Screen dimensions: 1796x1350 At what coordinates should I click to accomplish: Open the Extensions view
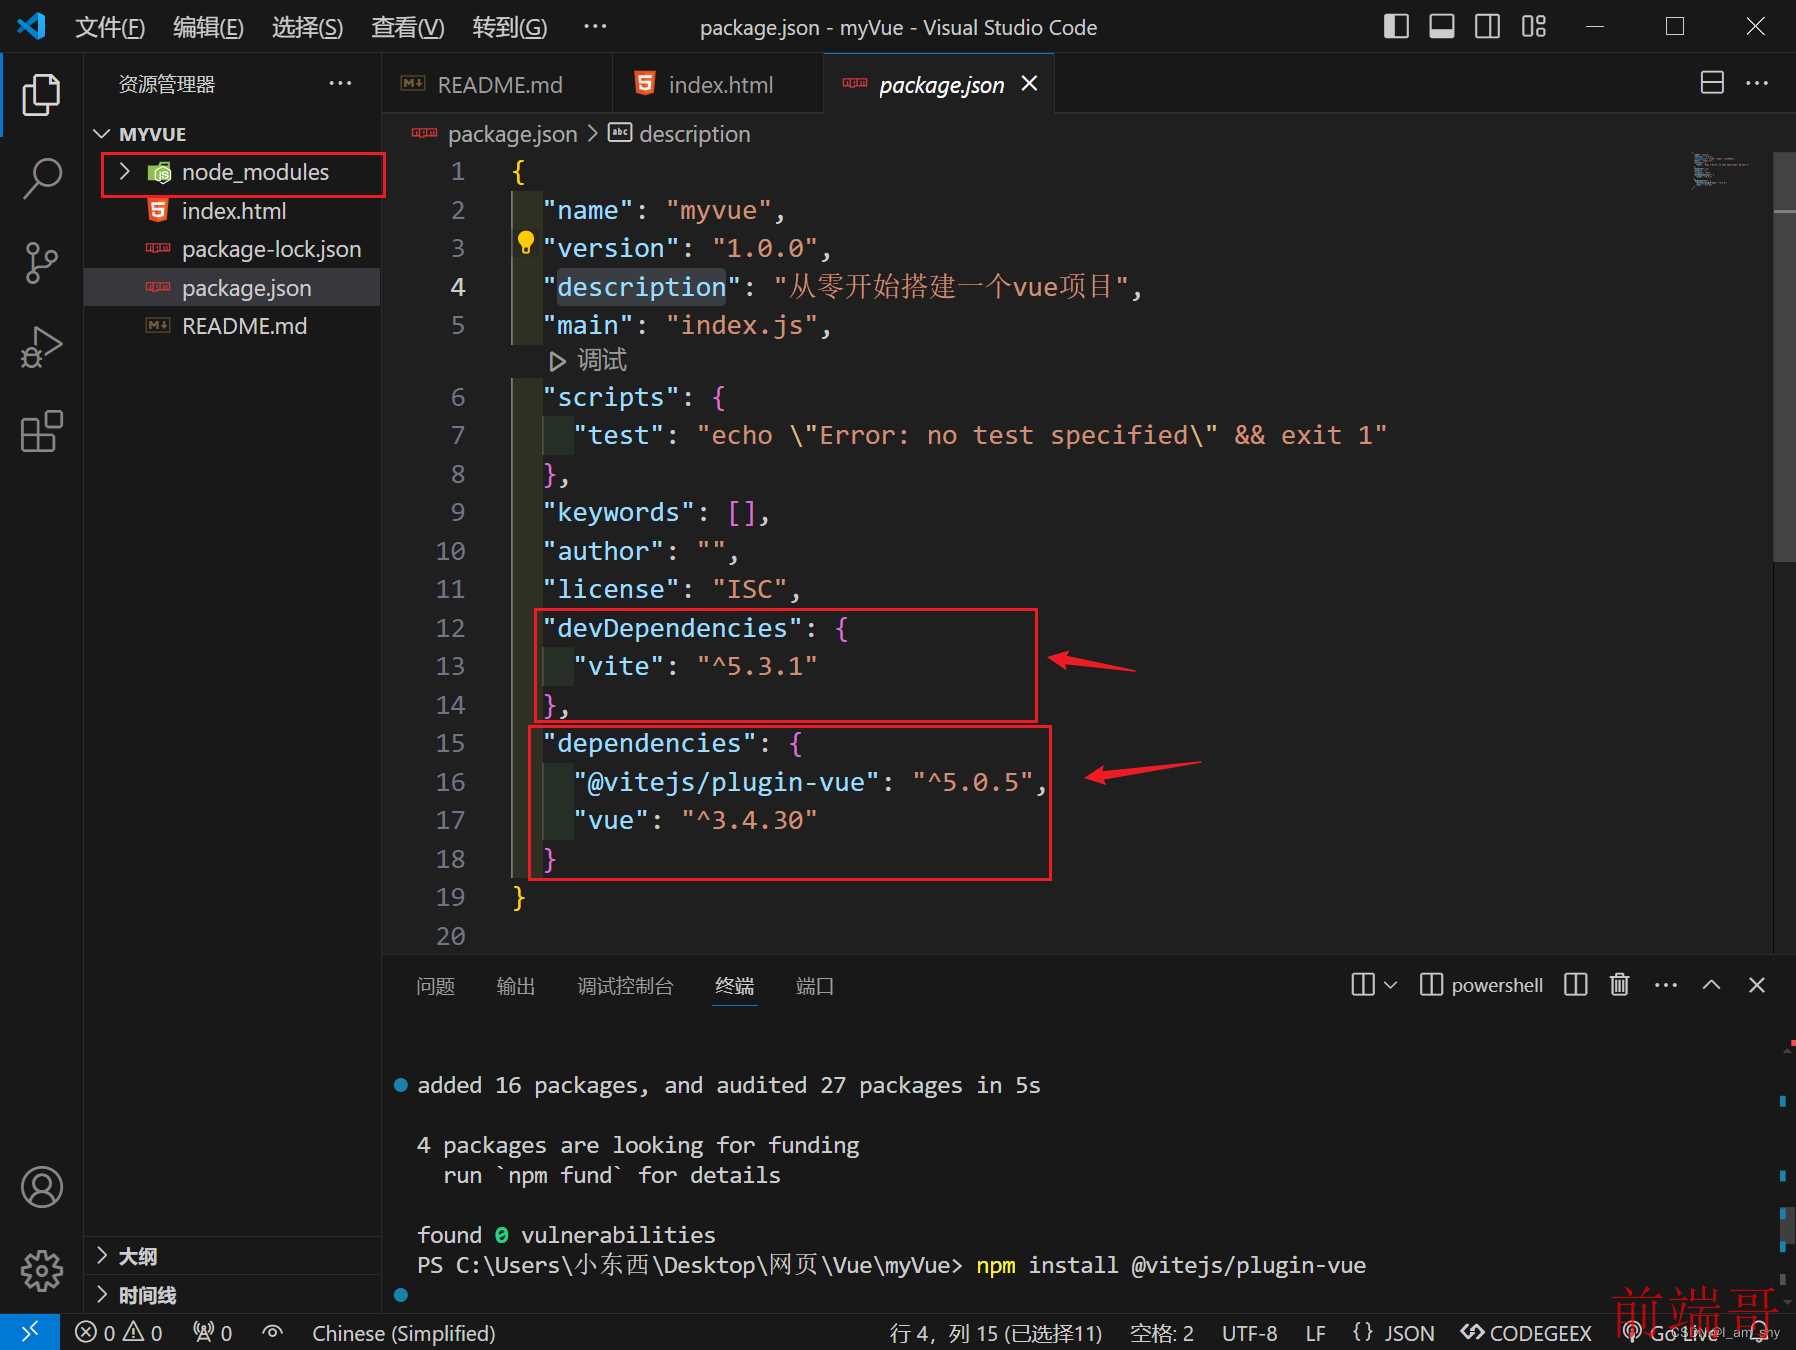click(41, 432)
